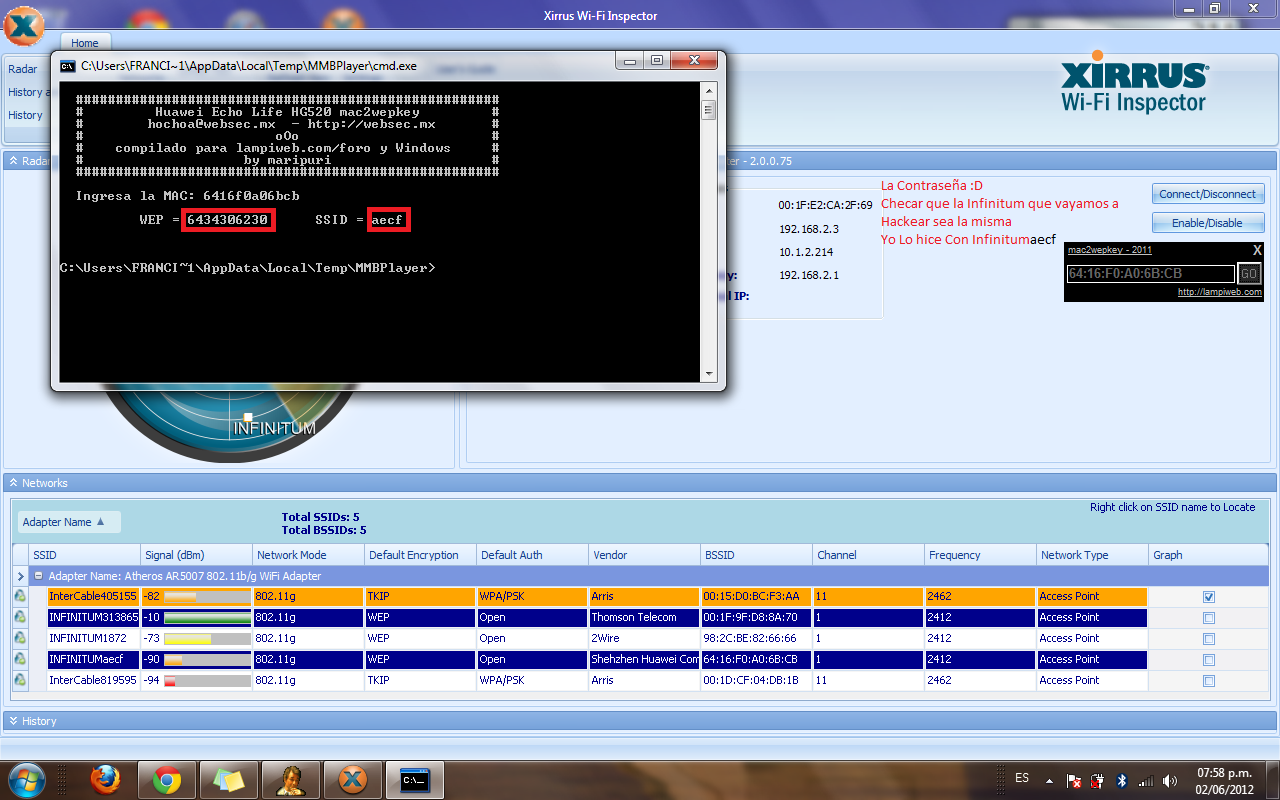This screenshot has height=800, width=1280.
Task: Select BSSID cell 64:16:F0:A0:6B:CB
Action: pos(756,660)
